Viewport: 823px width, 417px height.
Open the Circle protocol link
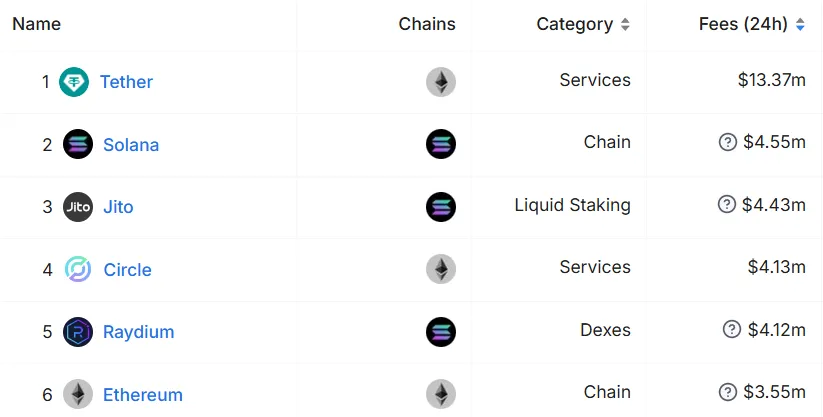[128, 269]
